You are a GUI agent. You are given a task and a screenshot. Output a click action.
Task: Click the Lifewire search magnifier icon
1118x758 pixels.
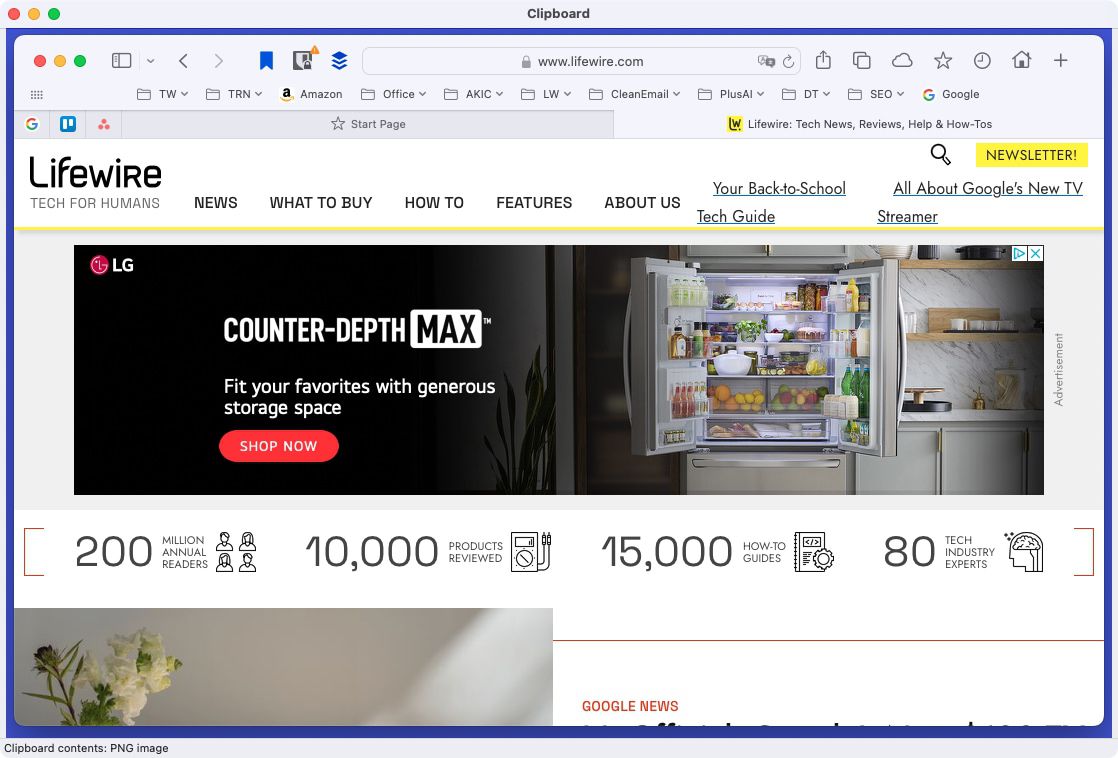click(940, 154)
